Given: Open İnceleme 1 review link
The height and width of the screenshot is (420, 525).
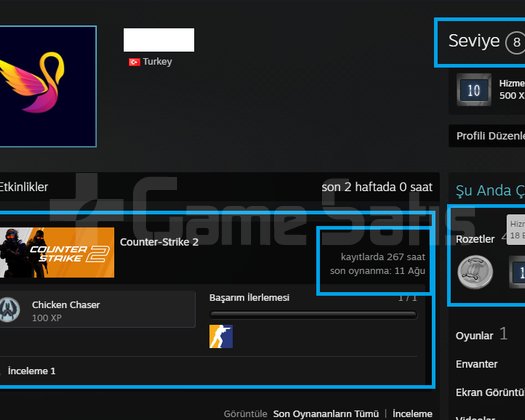Looking at the screenshot, I should tap(31, 371).
